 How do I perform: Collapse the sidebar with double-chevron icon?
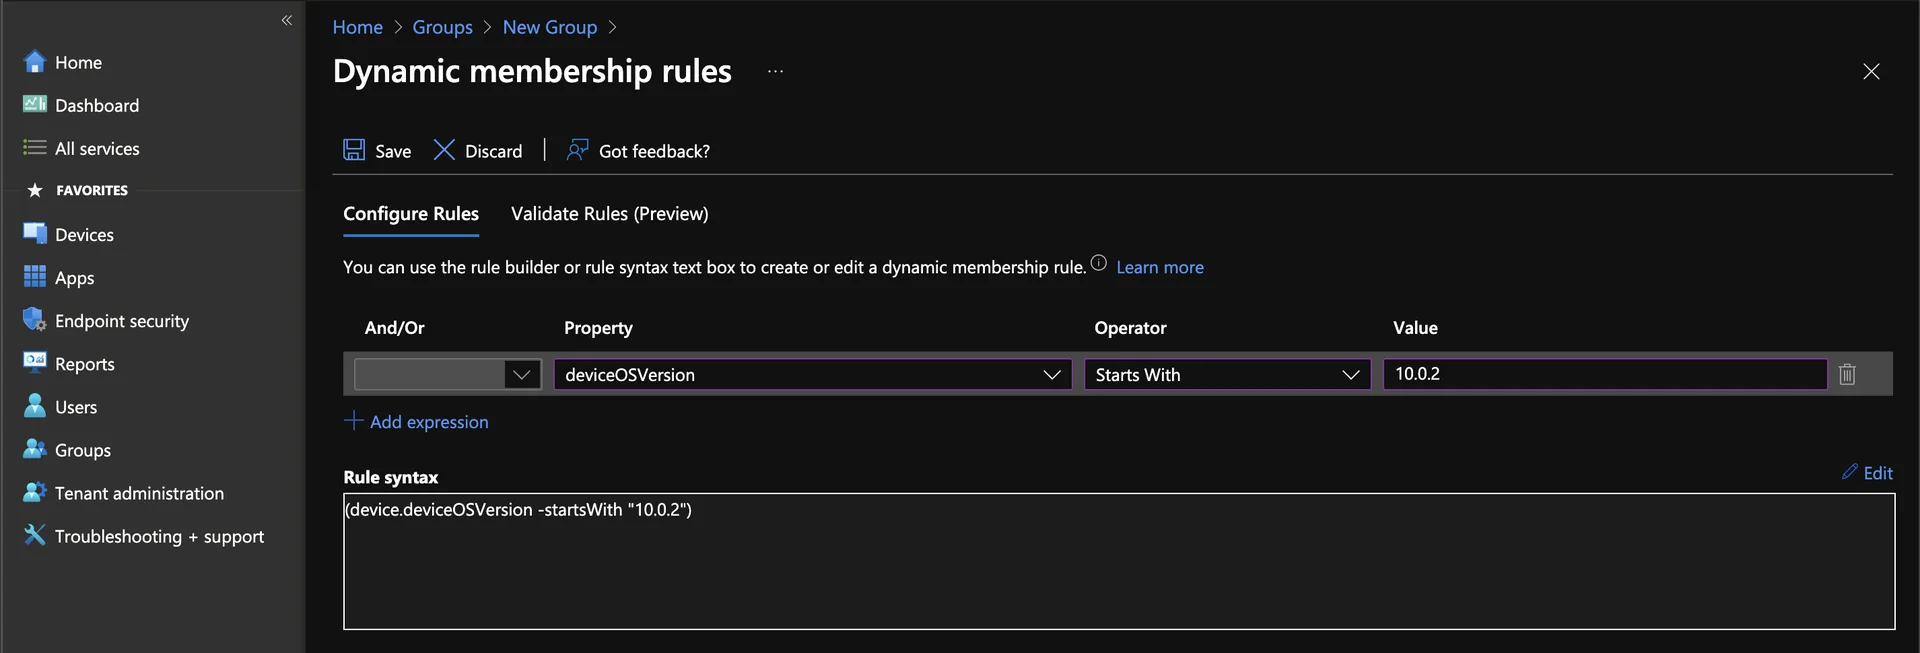[x=287, y=20]
